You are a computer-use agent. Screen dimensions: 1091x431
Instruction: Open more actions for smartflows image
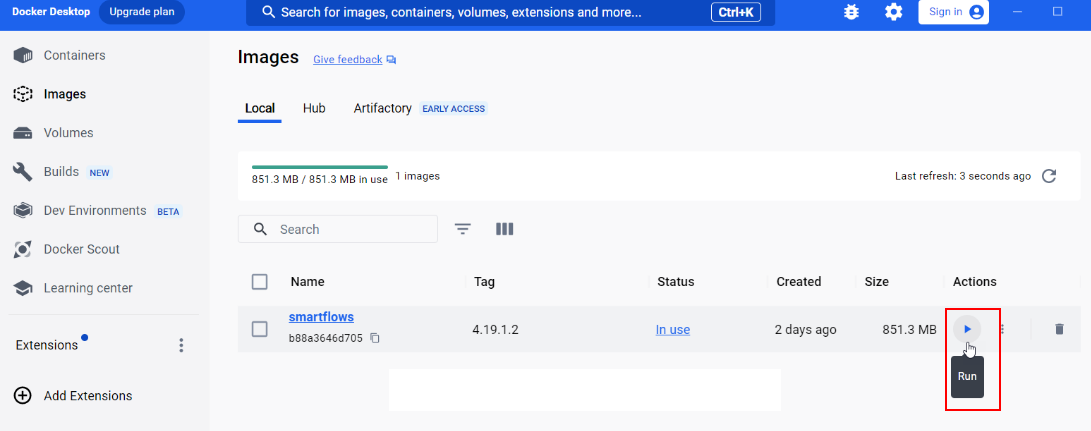click(1002, 329)
